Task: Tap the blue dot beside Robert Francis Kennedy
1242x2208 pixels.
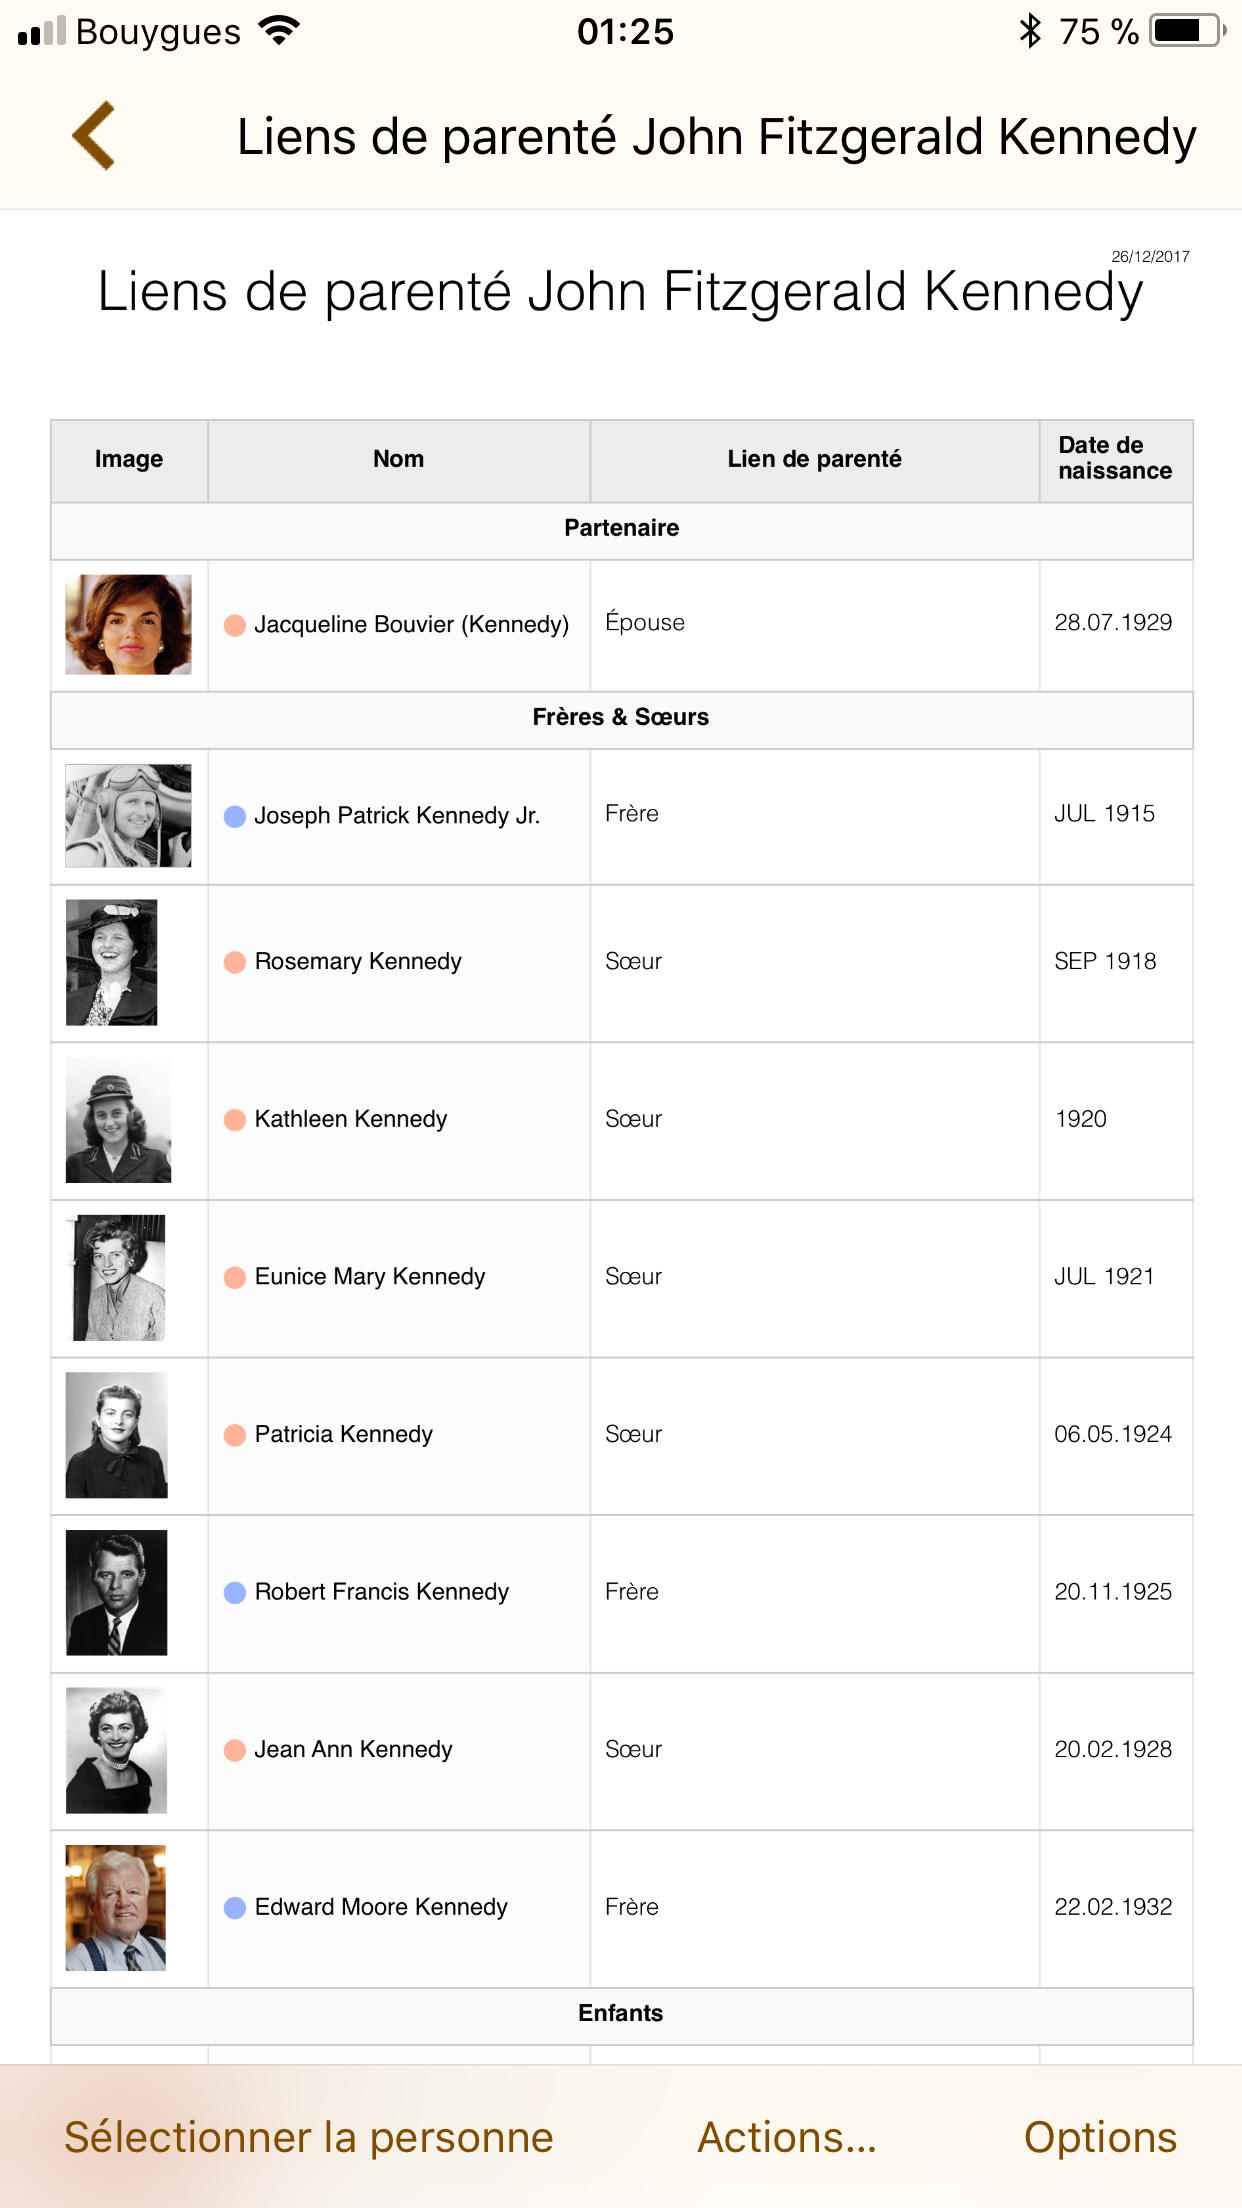Action: 235,1592
